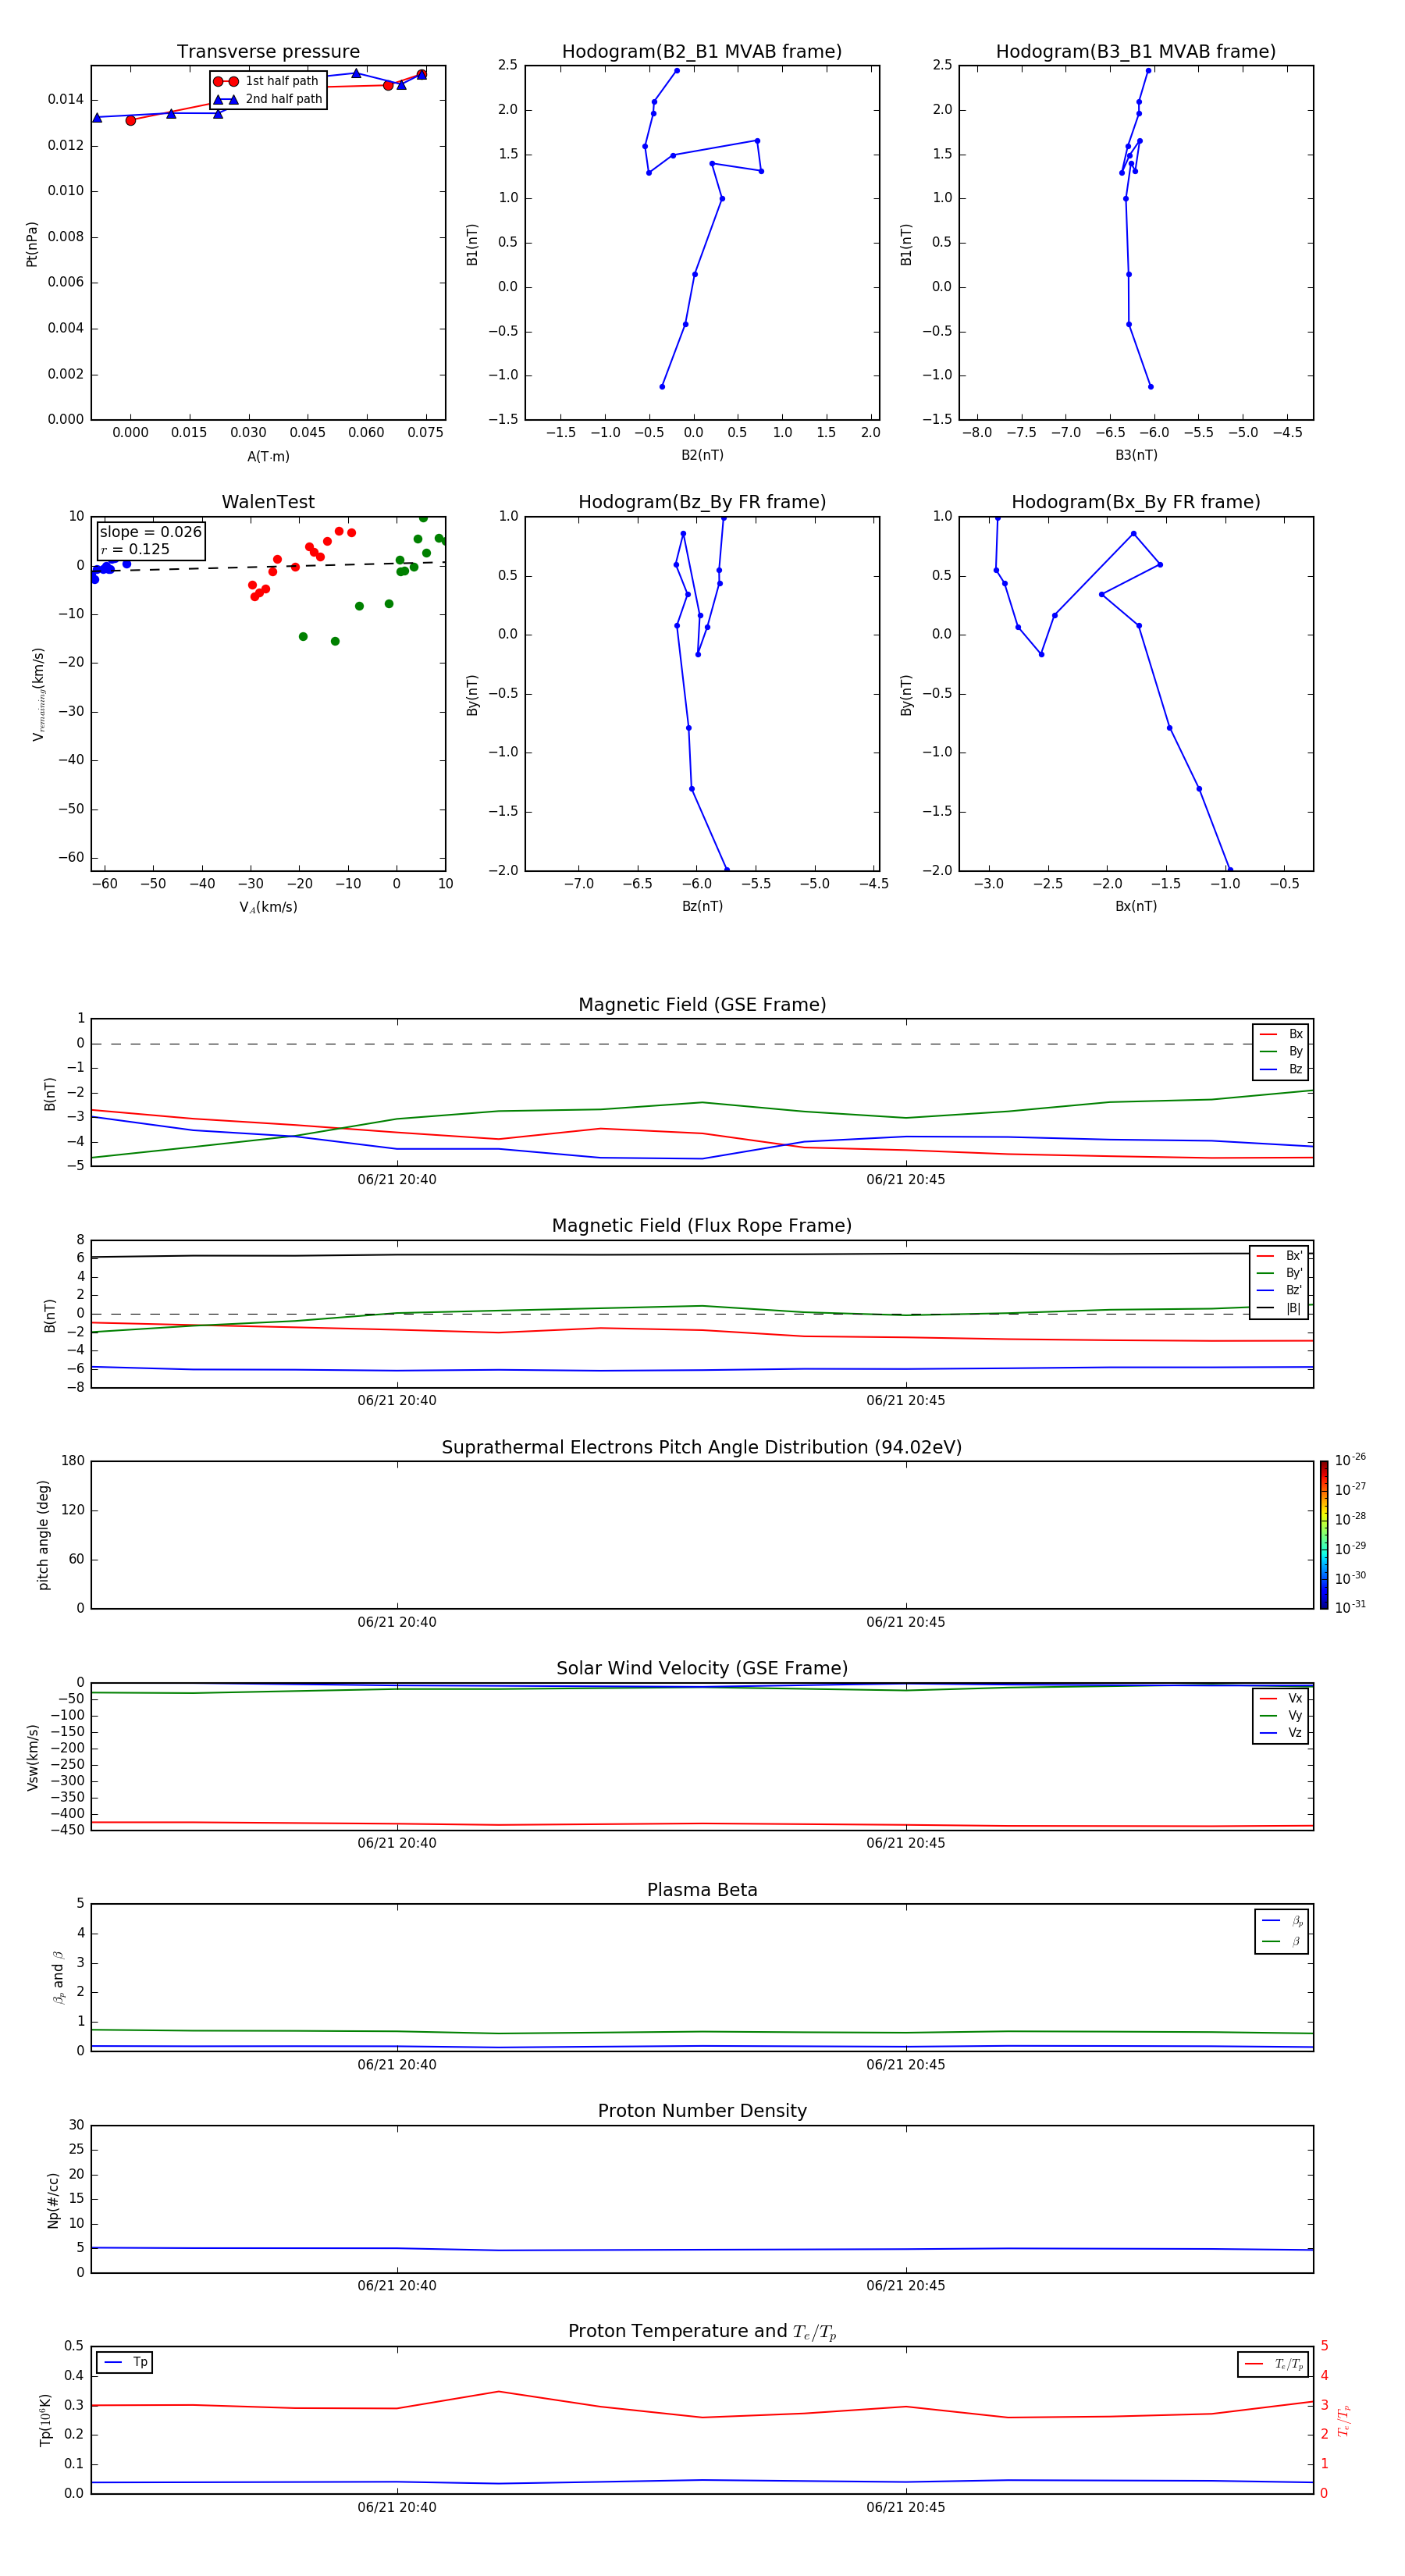
Task: Click the "Np(#/cc)" y-axis label
Action: pos(53,2200)
